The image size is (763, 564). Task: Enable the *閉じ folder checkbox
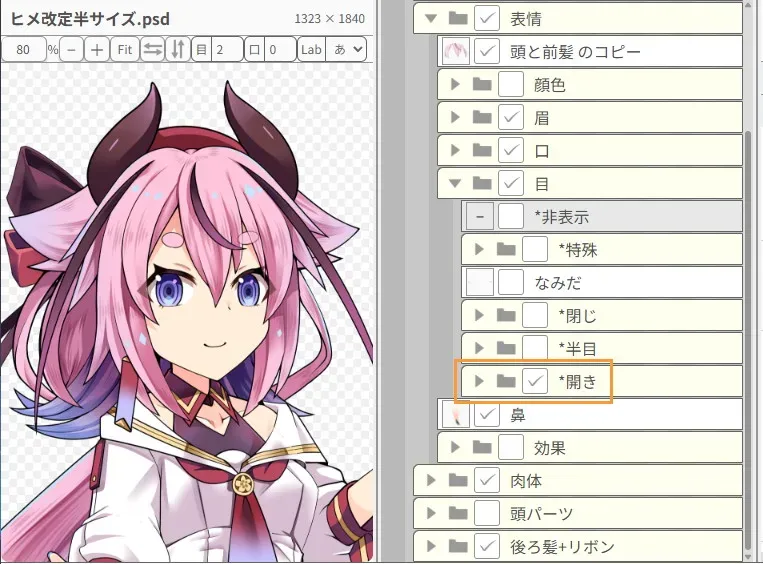535,316
